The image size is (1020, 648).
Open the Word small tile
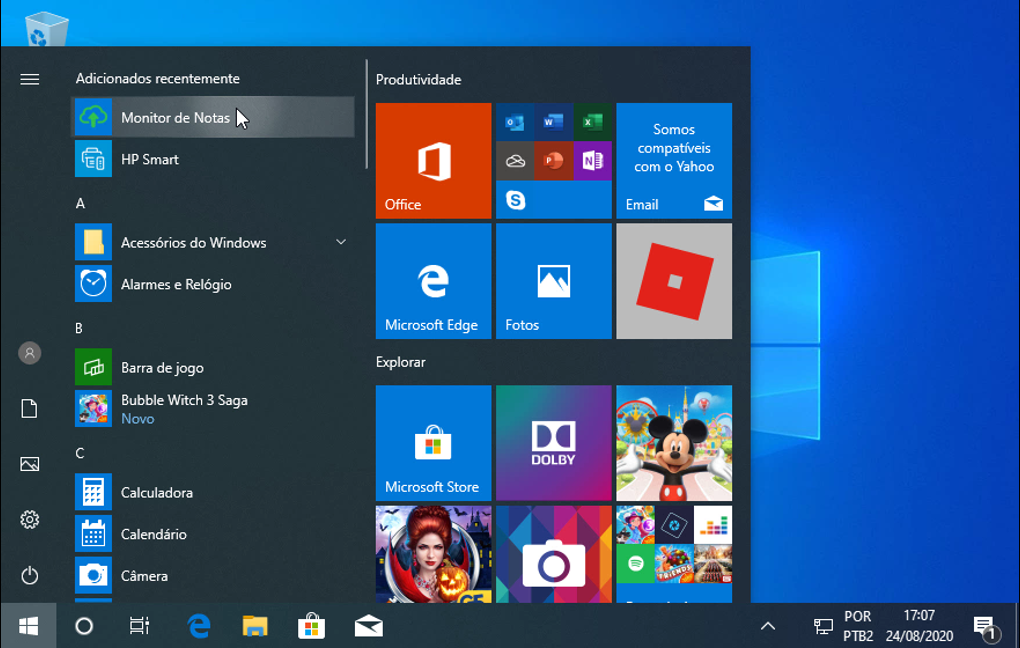pyautogui.click(x=554, y=122)
